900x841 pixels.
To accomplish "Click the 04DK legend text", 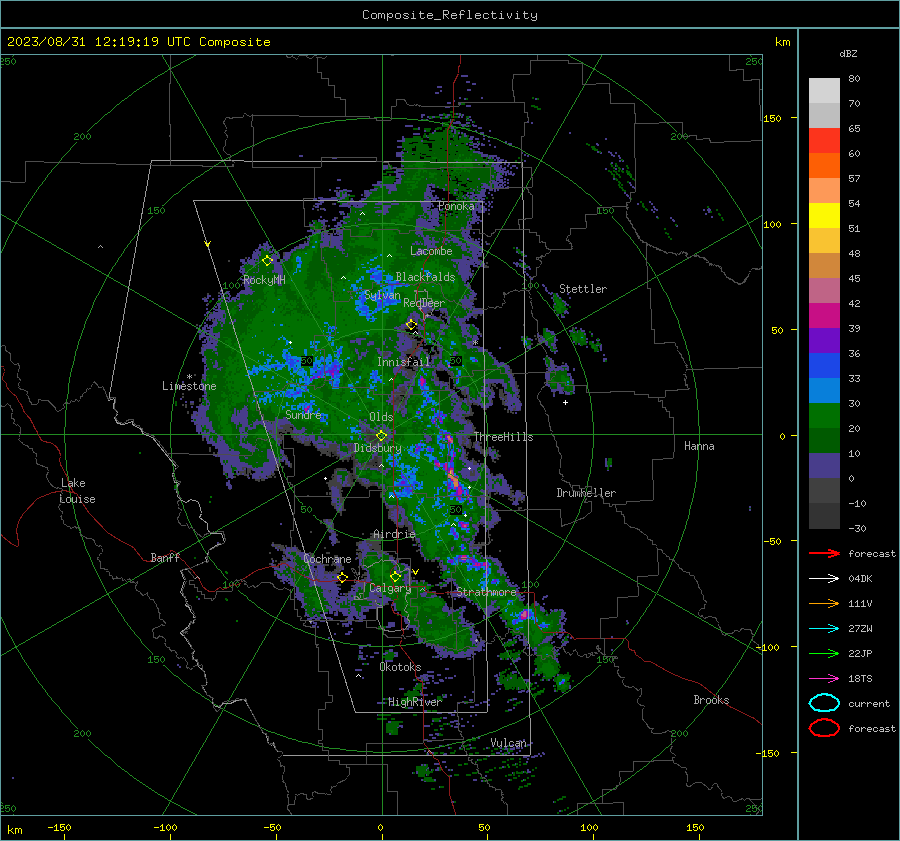I will click(860, 578).
